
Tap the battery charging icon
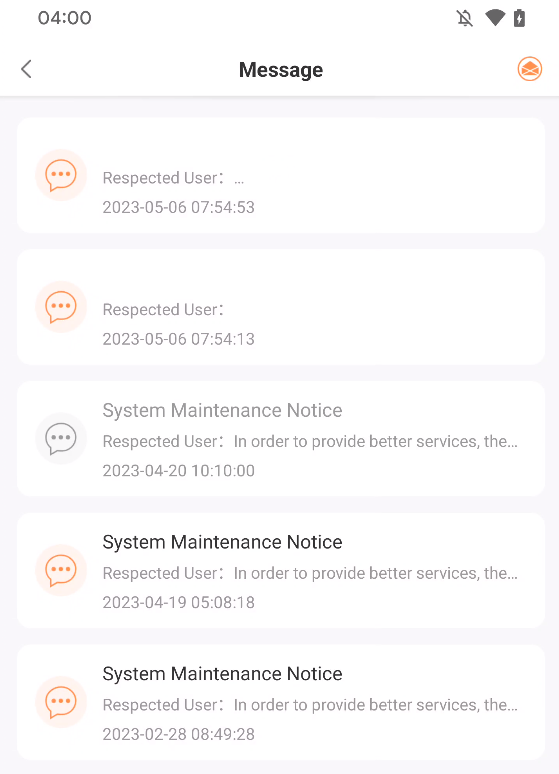(519, 18)
